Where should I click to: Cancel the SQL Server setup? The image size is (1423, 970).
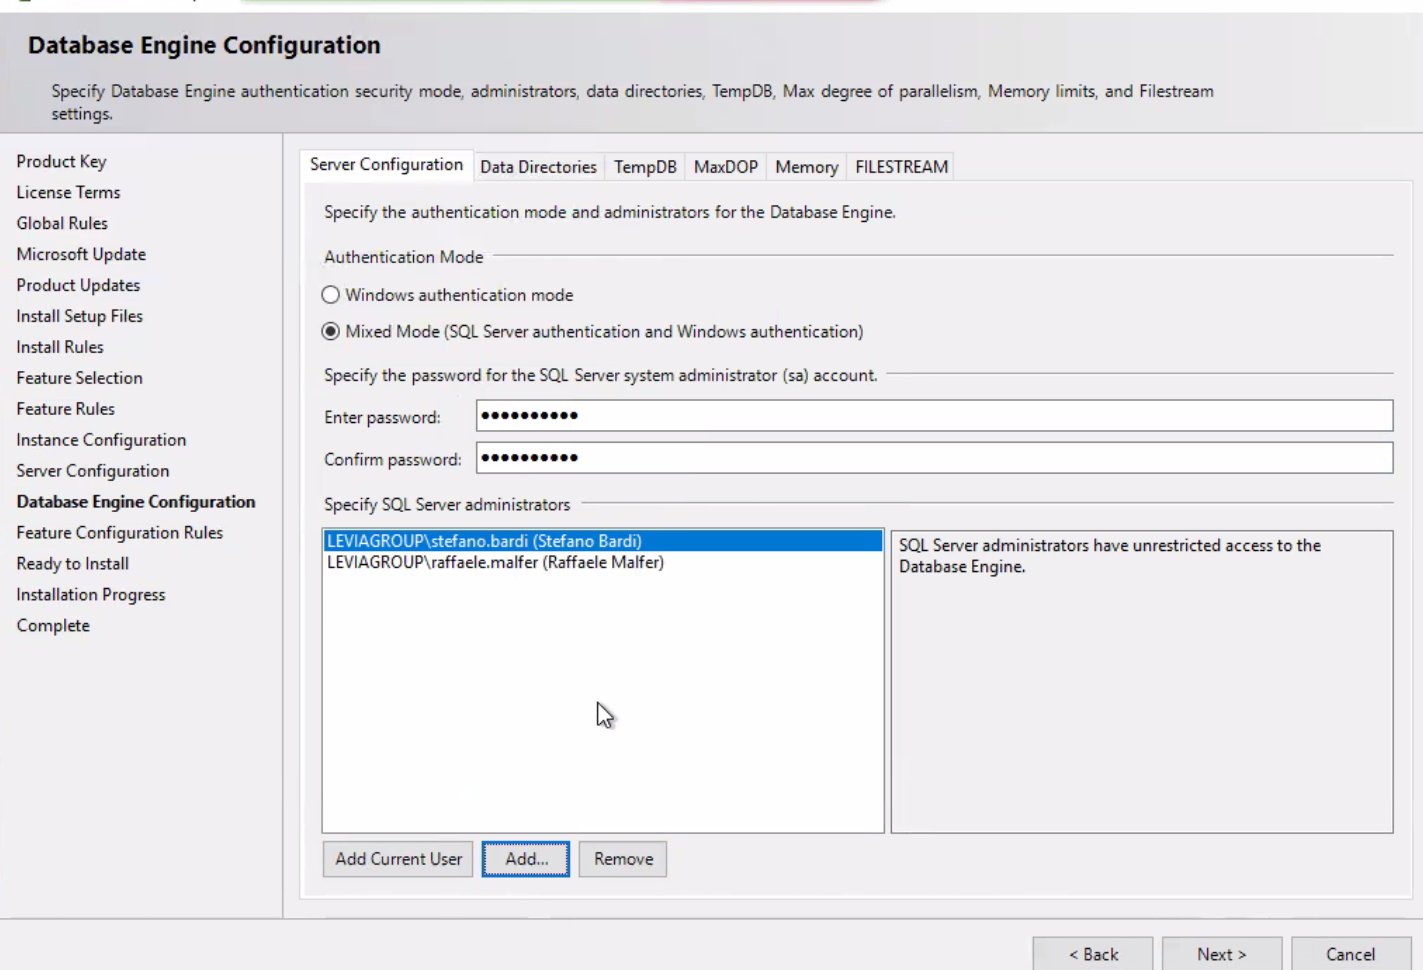pyautogui.click(x=1350, y=954)
